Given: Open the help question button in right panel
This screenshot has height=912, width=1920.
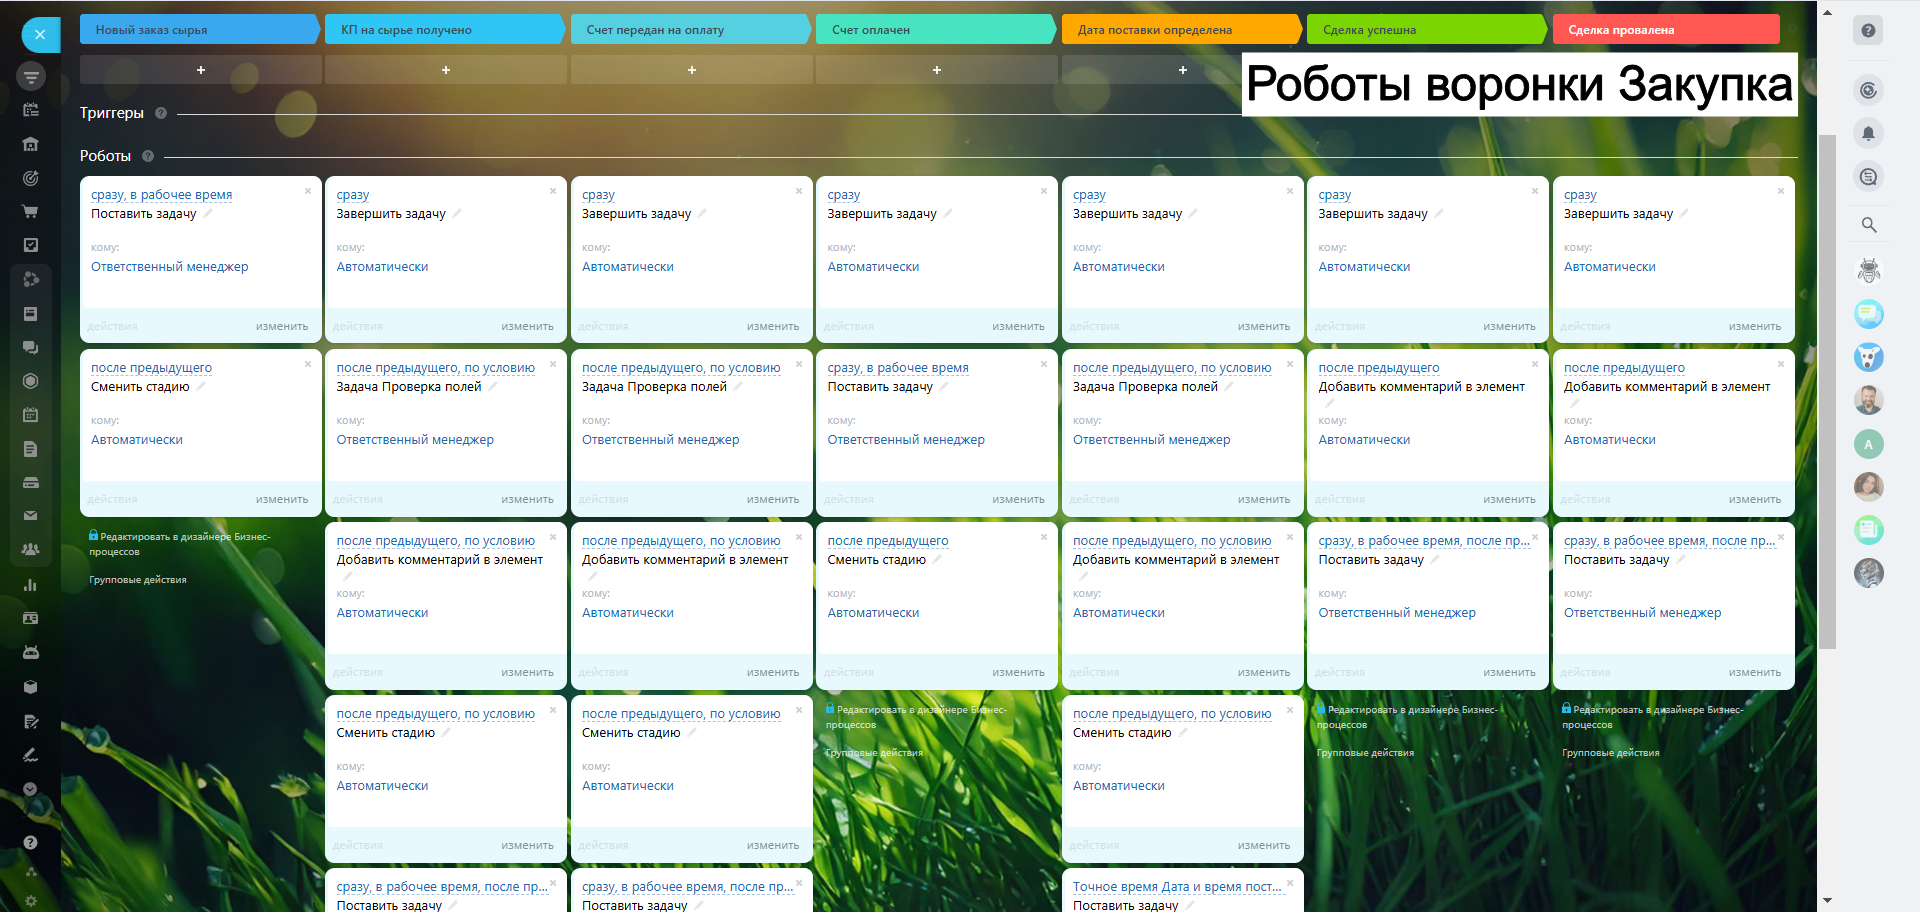Looking at the screenshot, I should [x=1868, y=30].
